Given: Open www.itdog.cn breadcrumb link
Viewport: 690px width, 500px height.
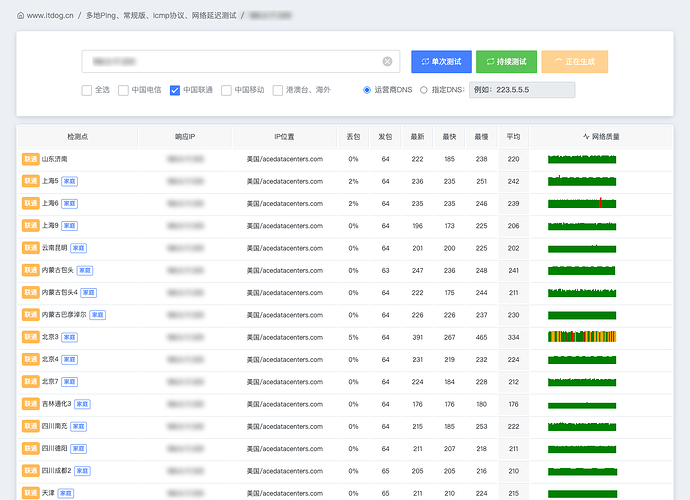Looking at the screenshot, I should click(50, 15).
